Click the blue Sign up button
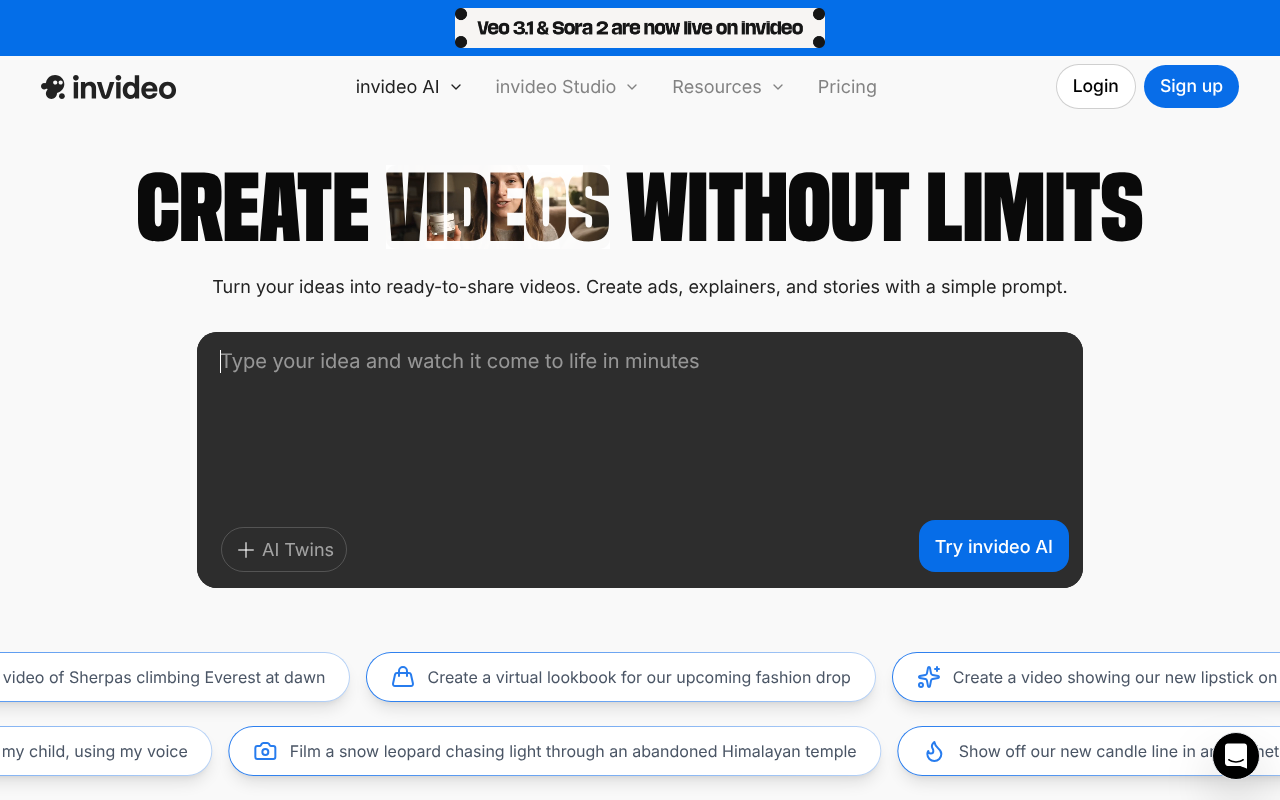The width and height of the screenshot is (1280, 800). [x=1190, y=87]
